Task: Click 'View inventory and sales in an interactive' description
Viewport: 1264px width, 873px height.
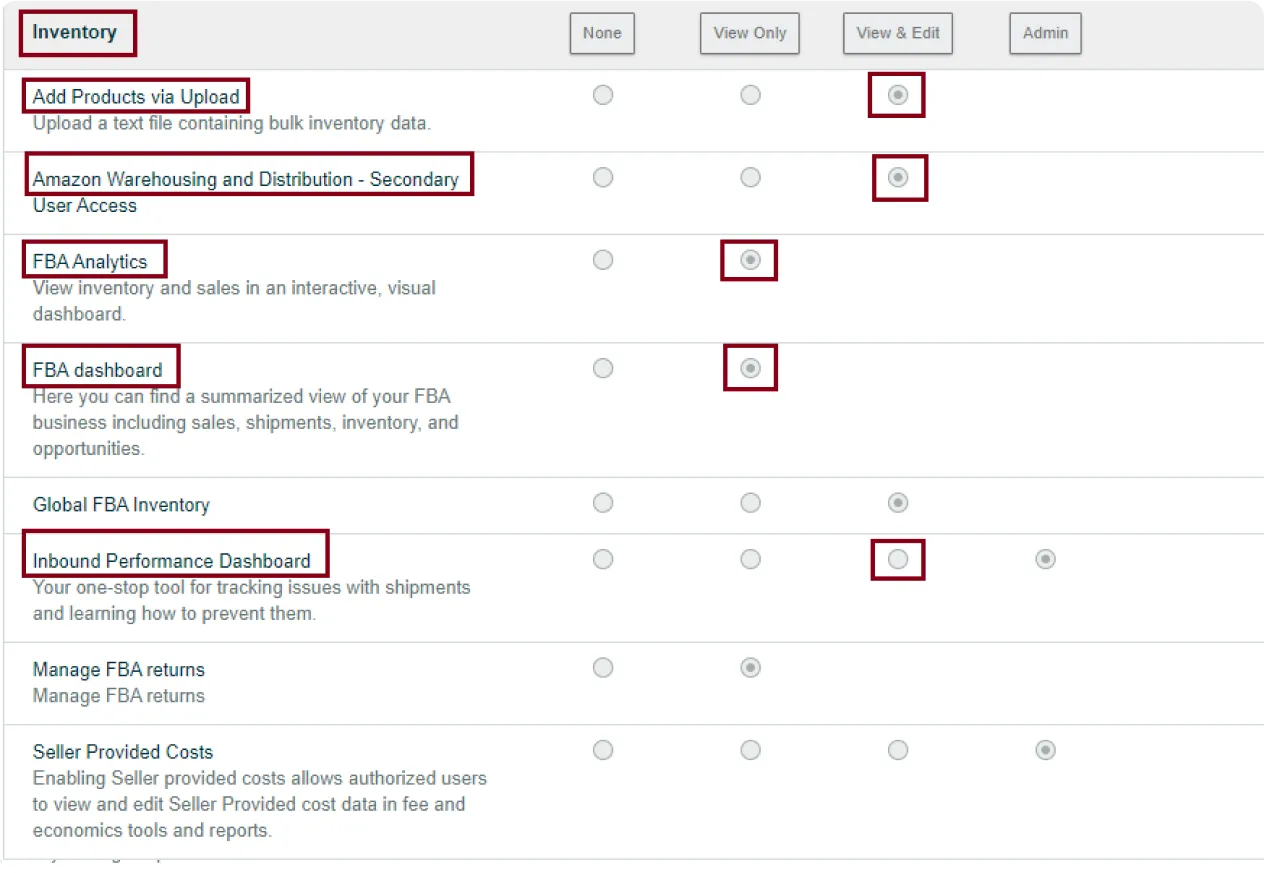Action: coord(234,301)
